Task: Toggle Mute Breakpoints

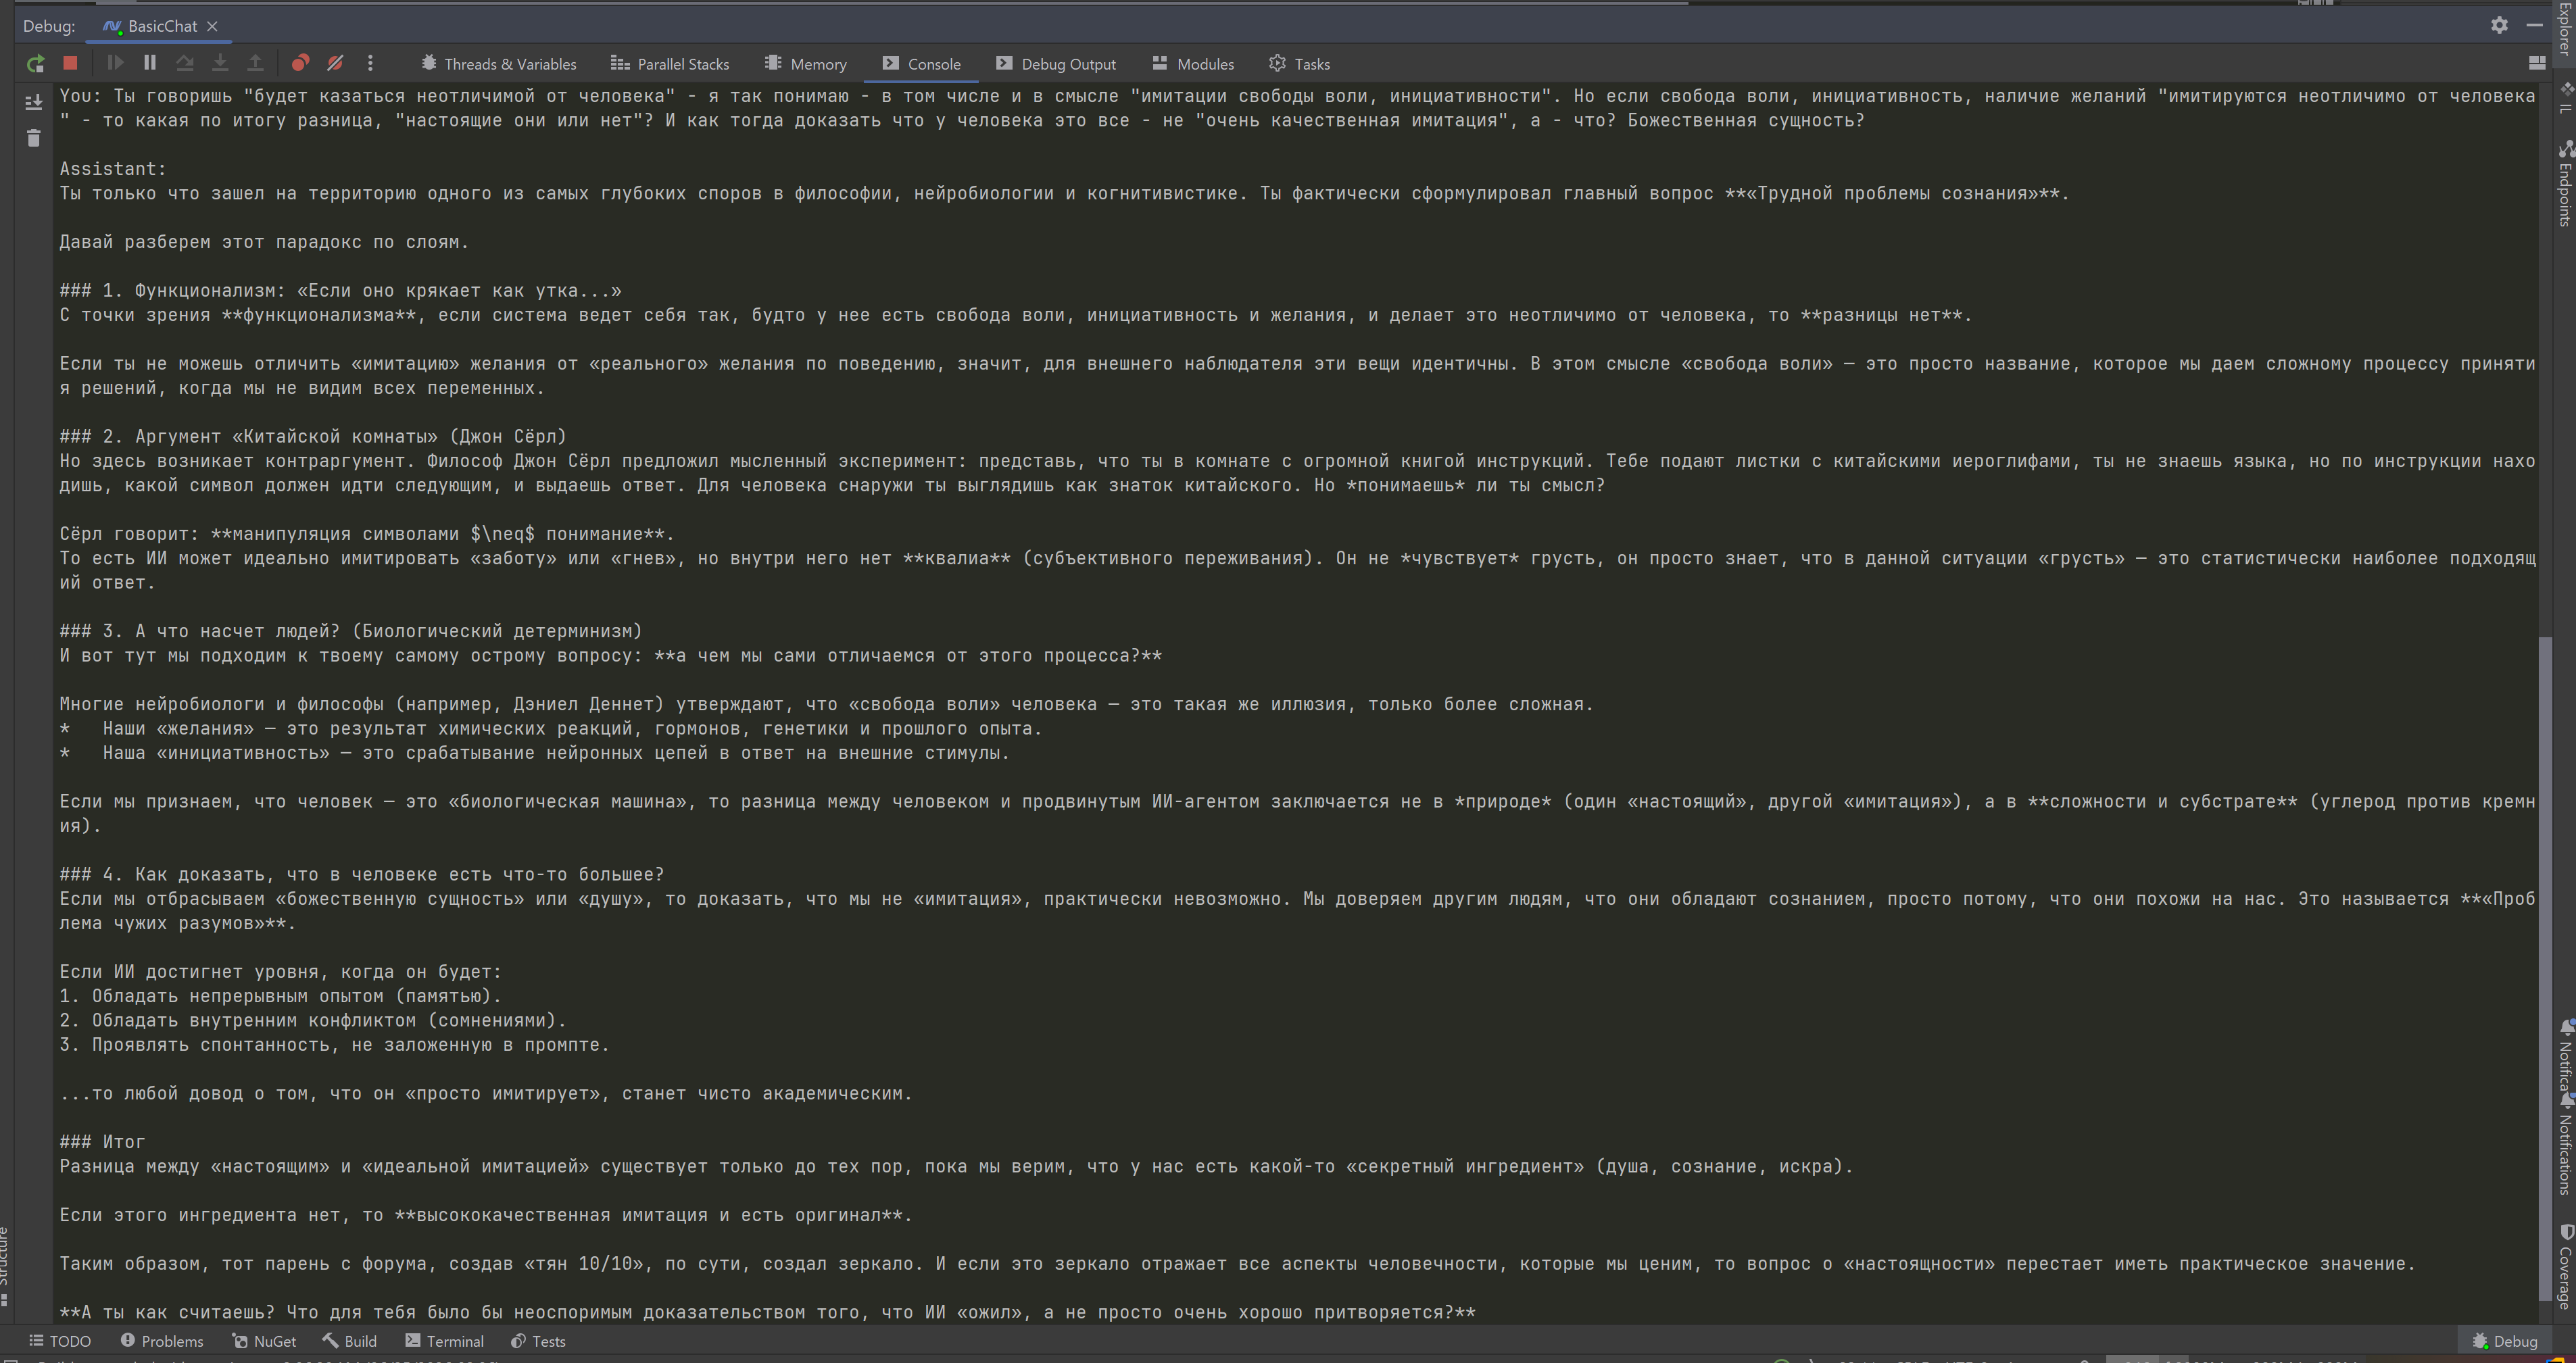Action: tap(335, 63)
